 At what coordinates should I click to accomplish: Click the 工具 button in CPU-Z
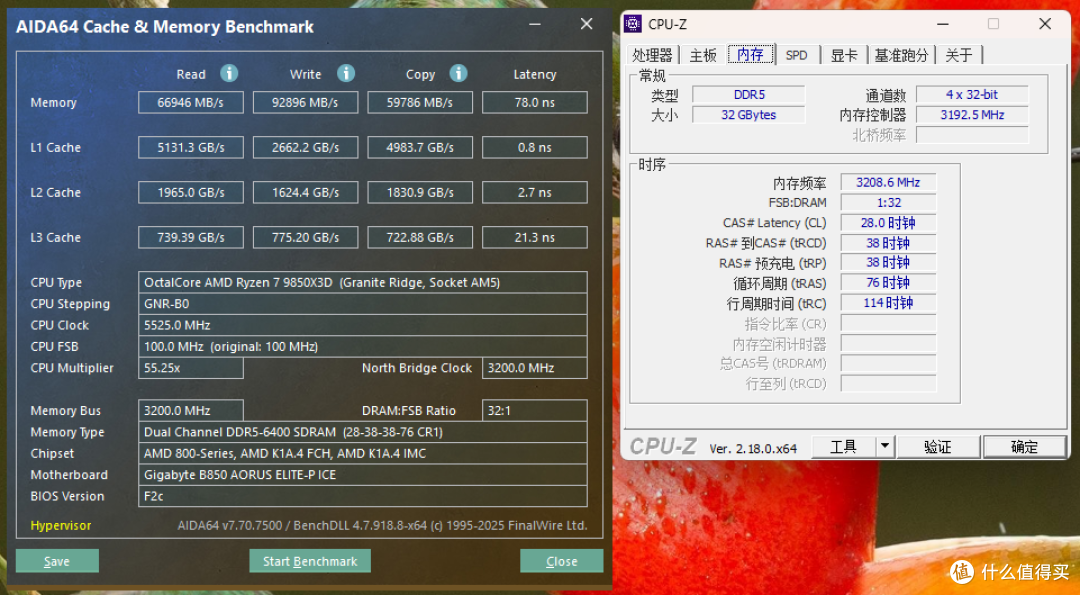pyautogui.click(x=844, y=446)
